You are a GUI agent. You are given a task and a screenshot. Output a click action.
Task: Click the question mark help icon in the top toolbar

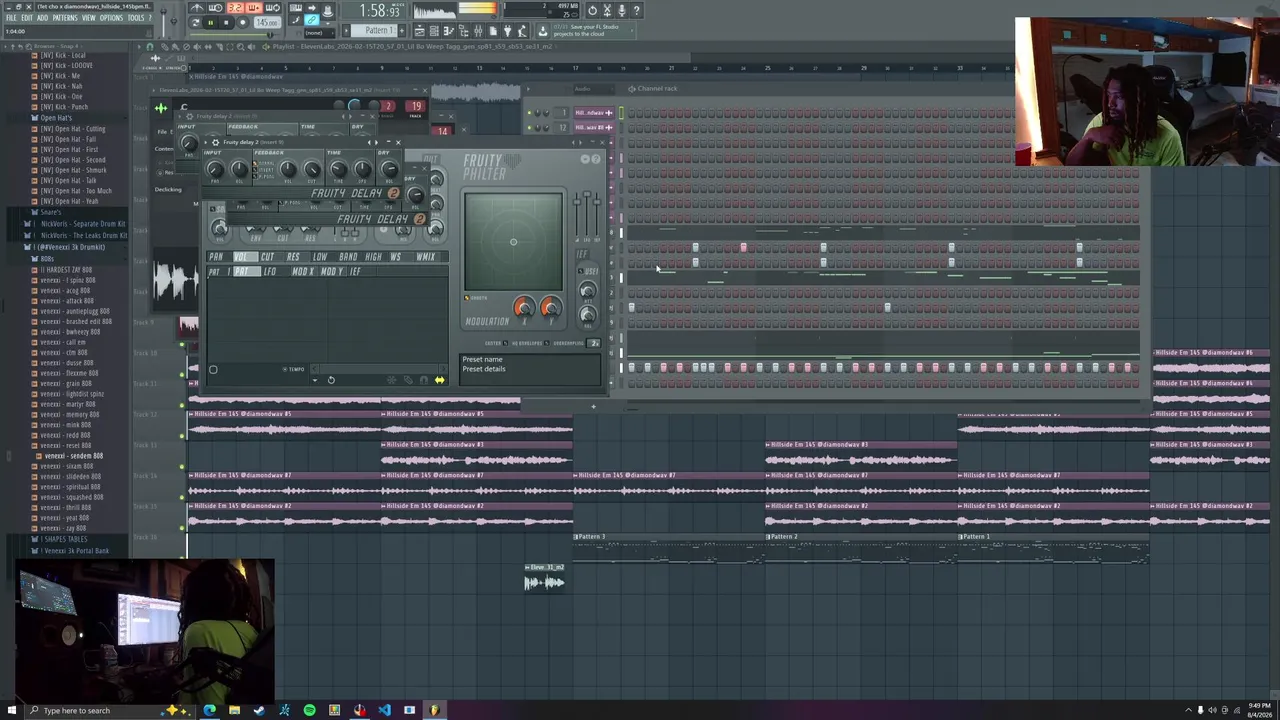pos(637,10)
